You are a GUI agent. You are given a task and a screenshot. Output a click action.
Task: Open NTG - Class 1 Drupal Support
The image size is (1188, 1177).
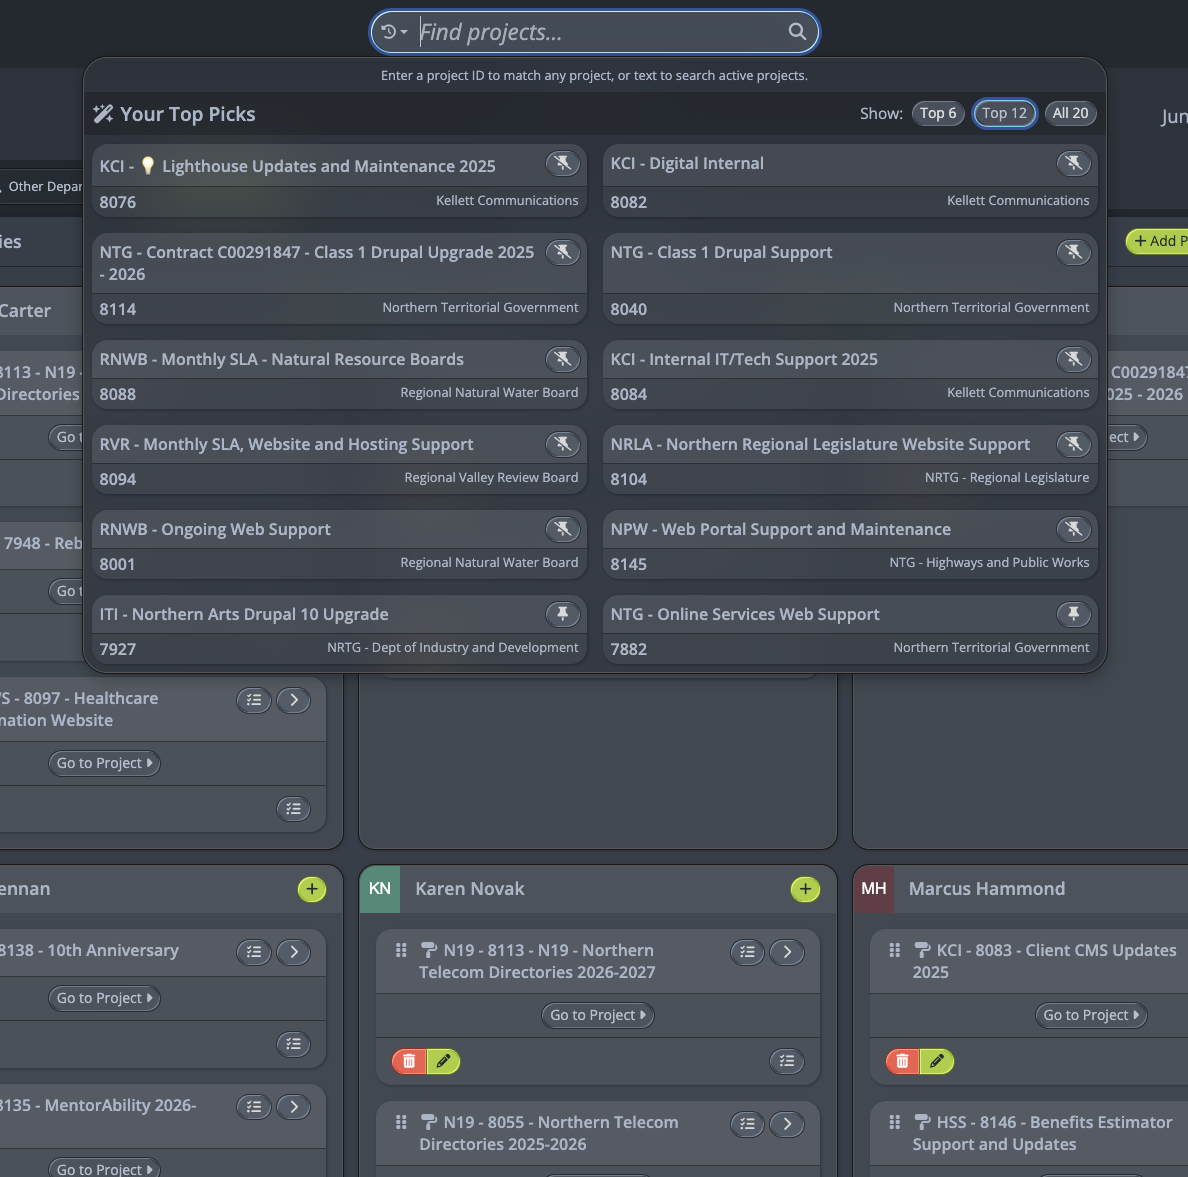850,279
